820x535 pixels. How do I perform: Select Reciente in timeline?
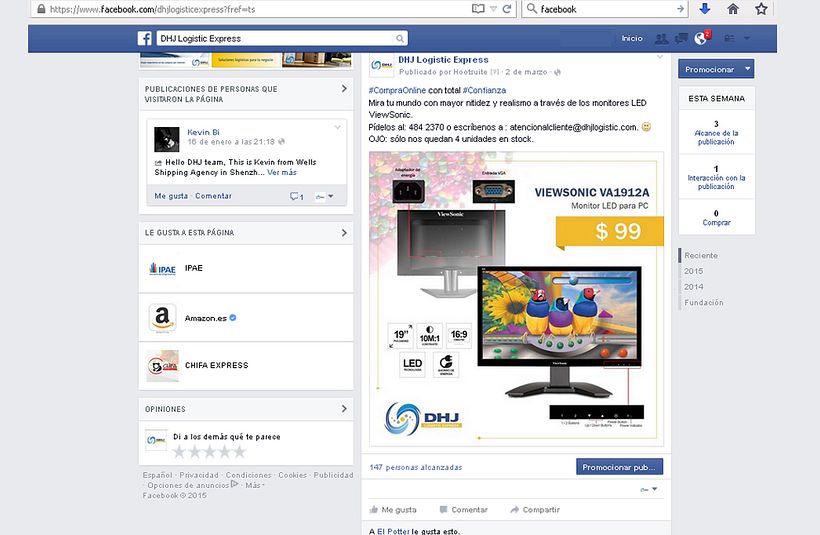[701, 255]
